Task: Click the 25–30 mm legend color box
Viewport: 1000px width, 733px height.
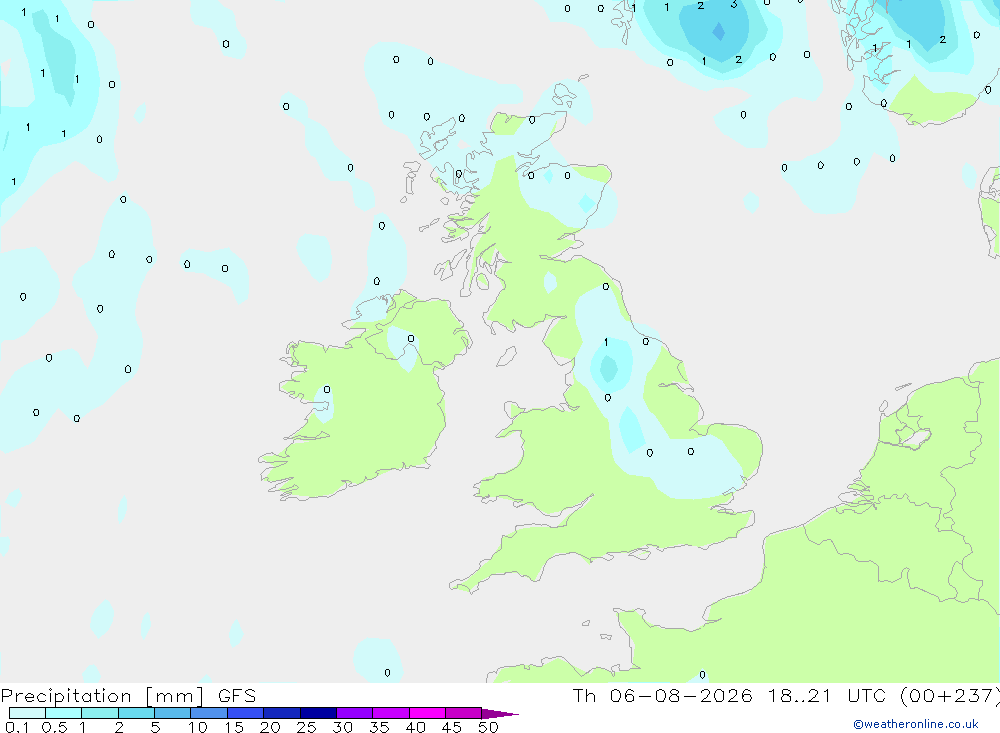Action: pos(318,713)
